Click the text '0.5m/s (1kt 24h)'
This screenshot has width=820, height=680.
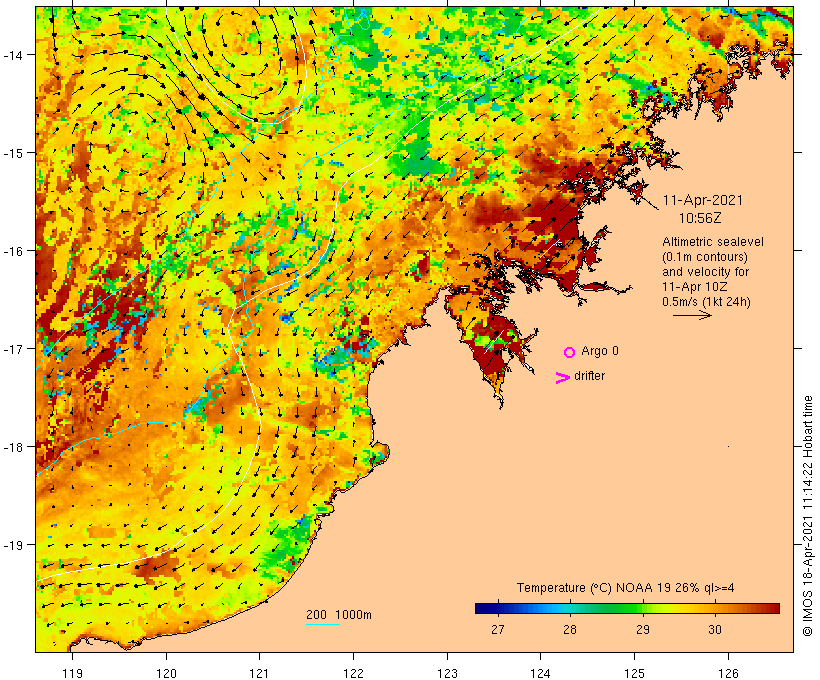pyautogui.click(x=707, y=302)
